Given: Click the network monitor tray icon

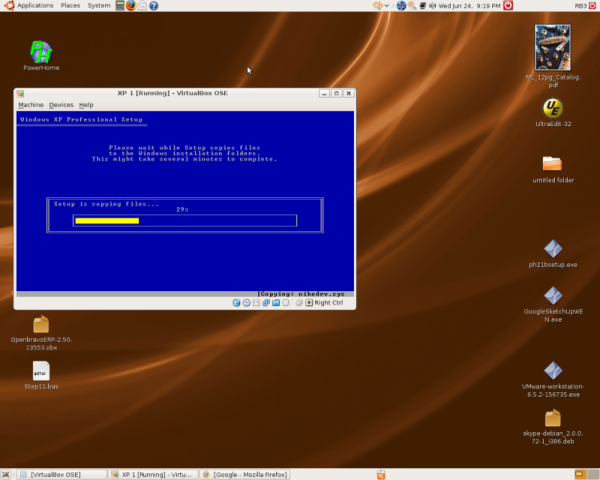Looking at the screenshot, I should (x=423, y=5).
